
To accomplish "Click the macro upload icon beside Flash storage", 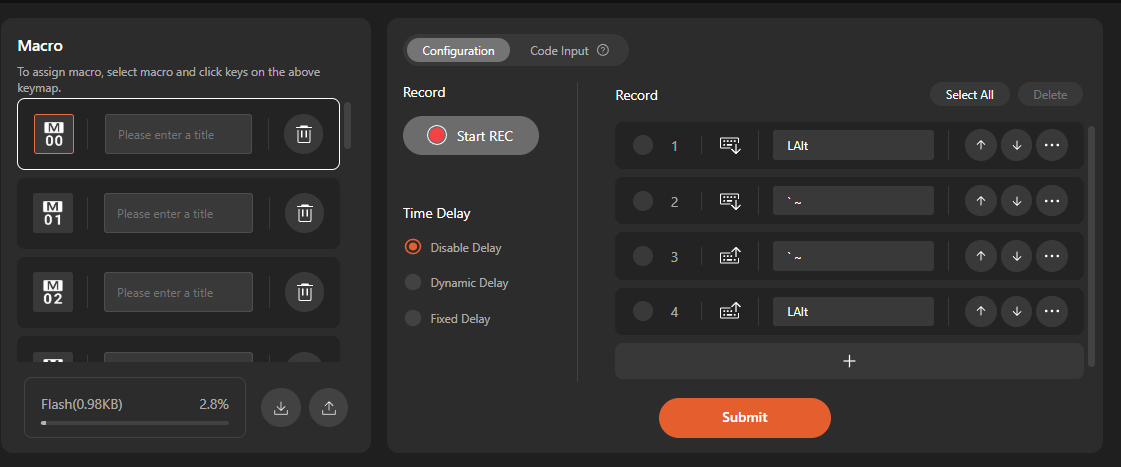I will (x=328, y=407).
